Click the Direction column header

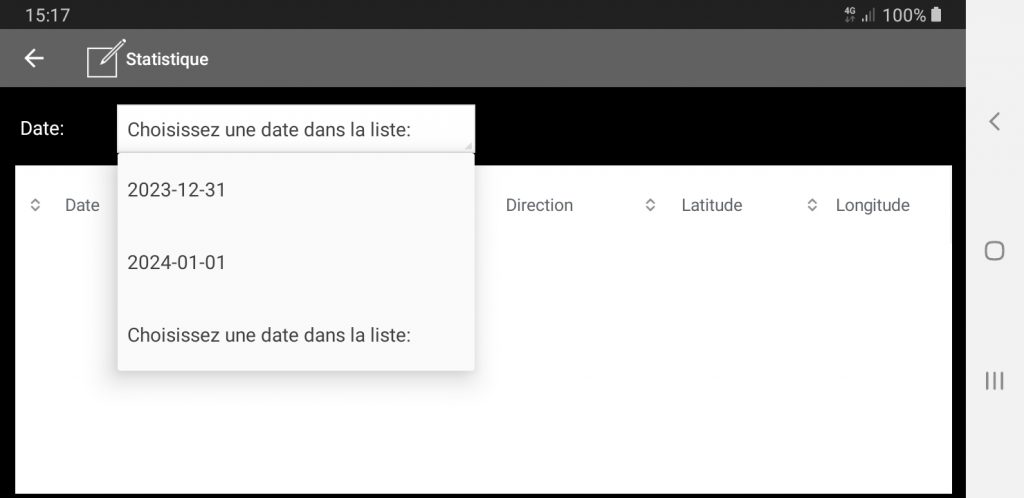[x=539, y=205]
